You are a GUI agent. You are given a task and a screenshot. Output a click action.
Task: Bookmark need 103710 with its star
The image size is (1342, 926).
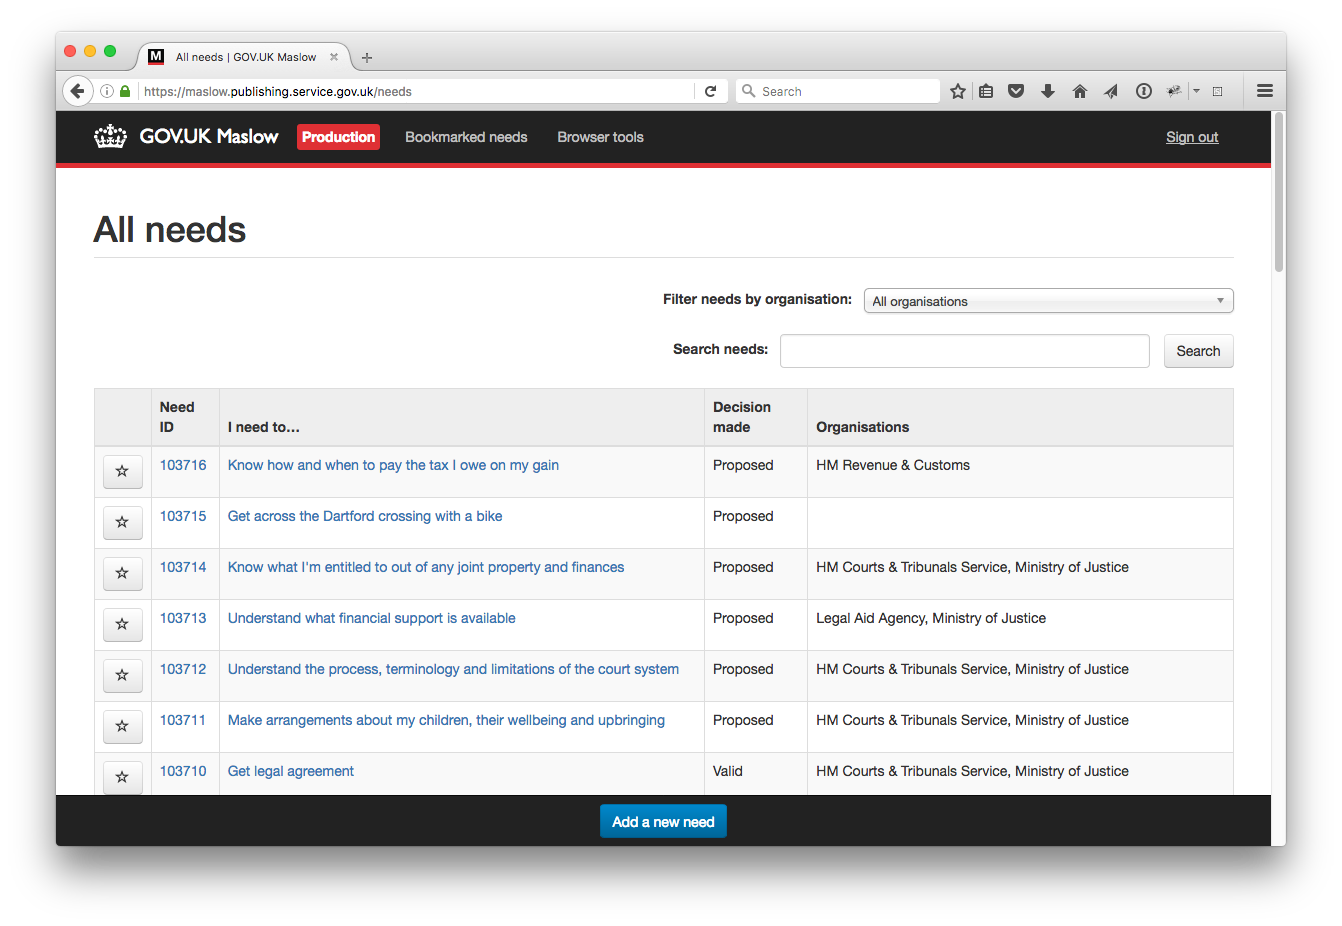tap(122, 777)
